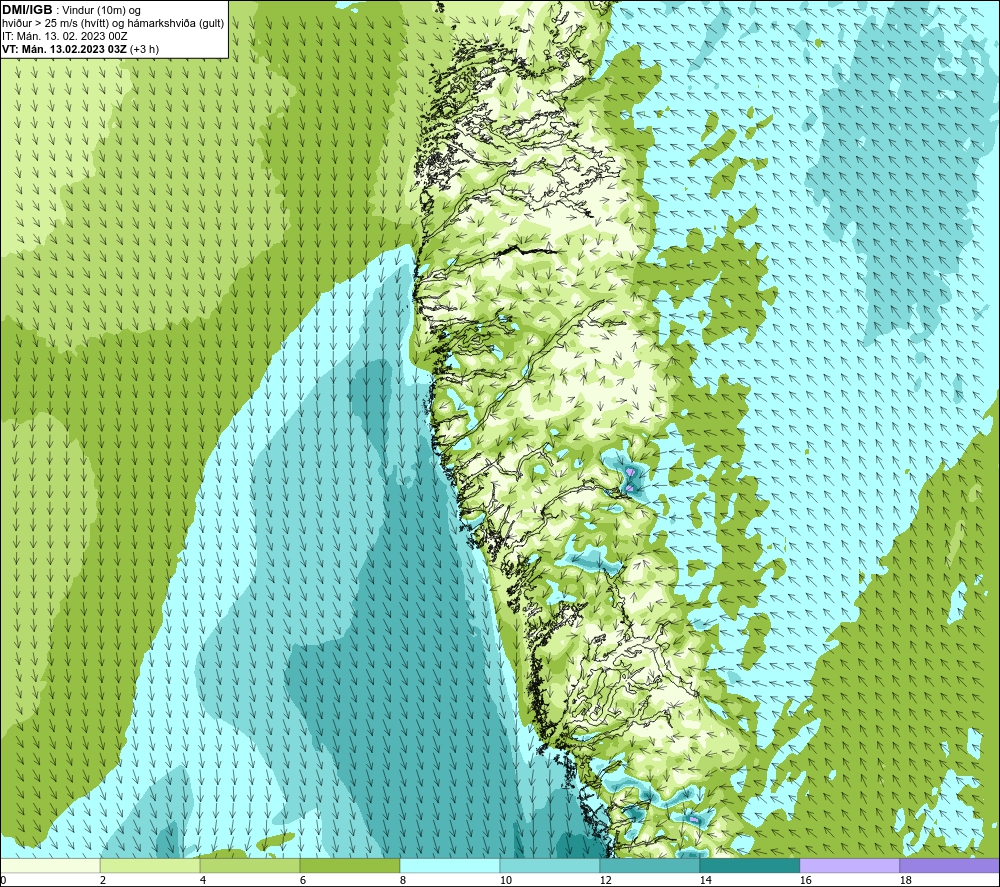Screen dimensions: 1000x887
Task: Click the legend scale value 16
Action: coord(805,881)
